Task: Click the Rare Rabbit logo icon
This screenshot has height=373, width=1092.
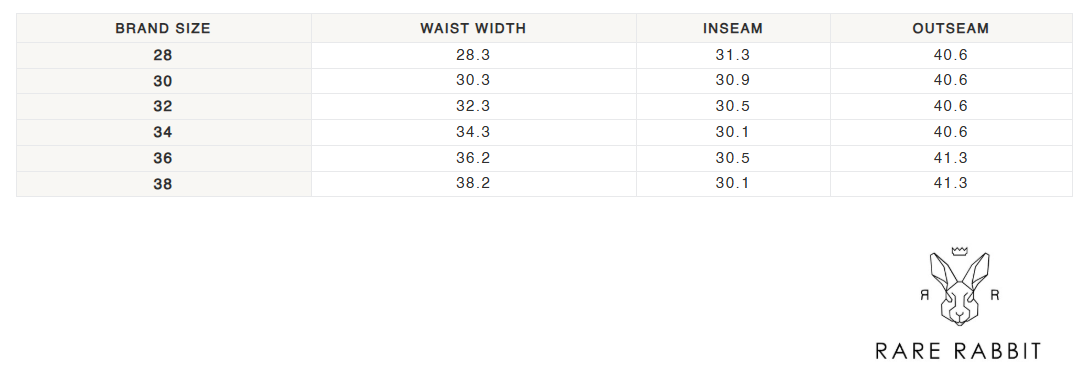Action: 960,286
